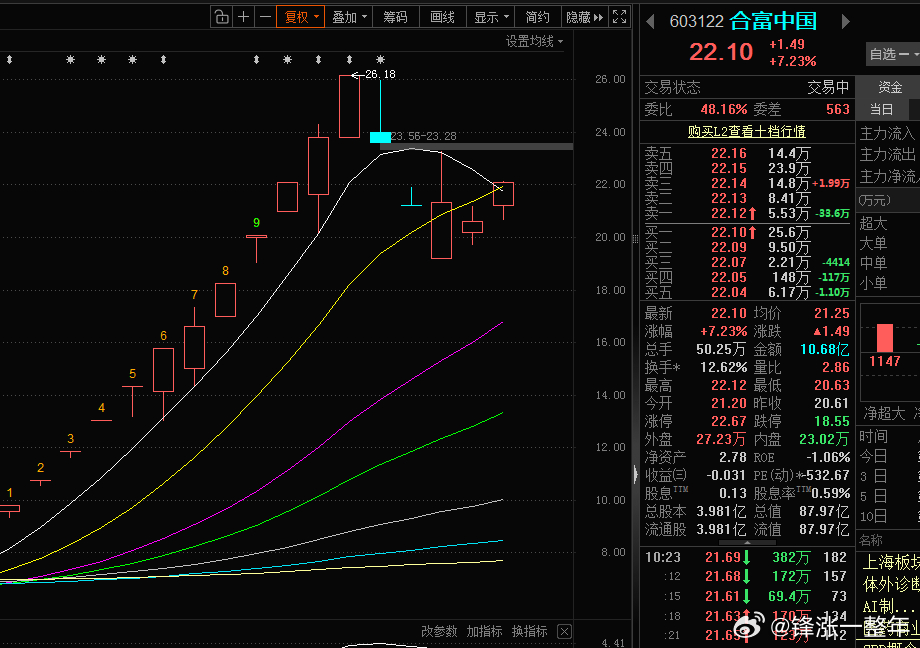The width and height of the screenshot is (920, 648).
Task: Click the cyan gap box labeled 23.56-23.28
Action: pos(380,137)
